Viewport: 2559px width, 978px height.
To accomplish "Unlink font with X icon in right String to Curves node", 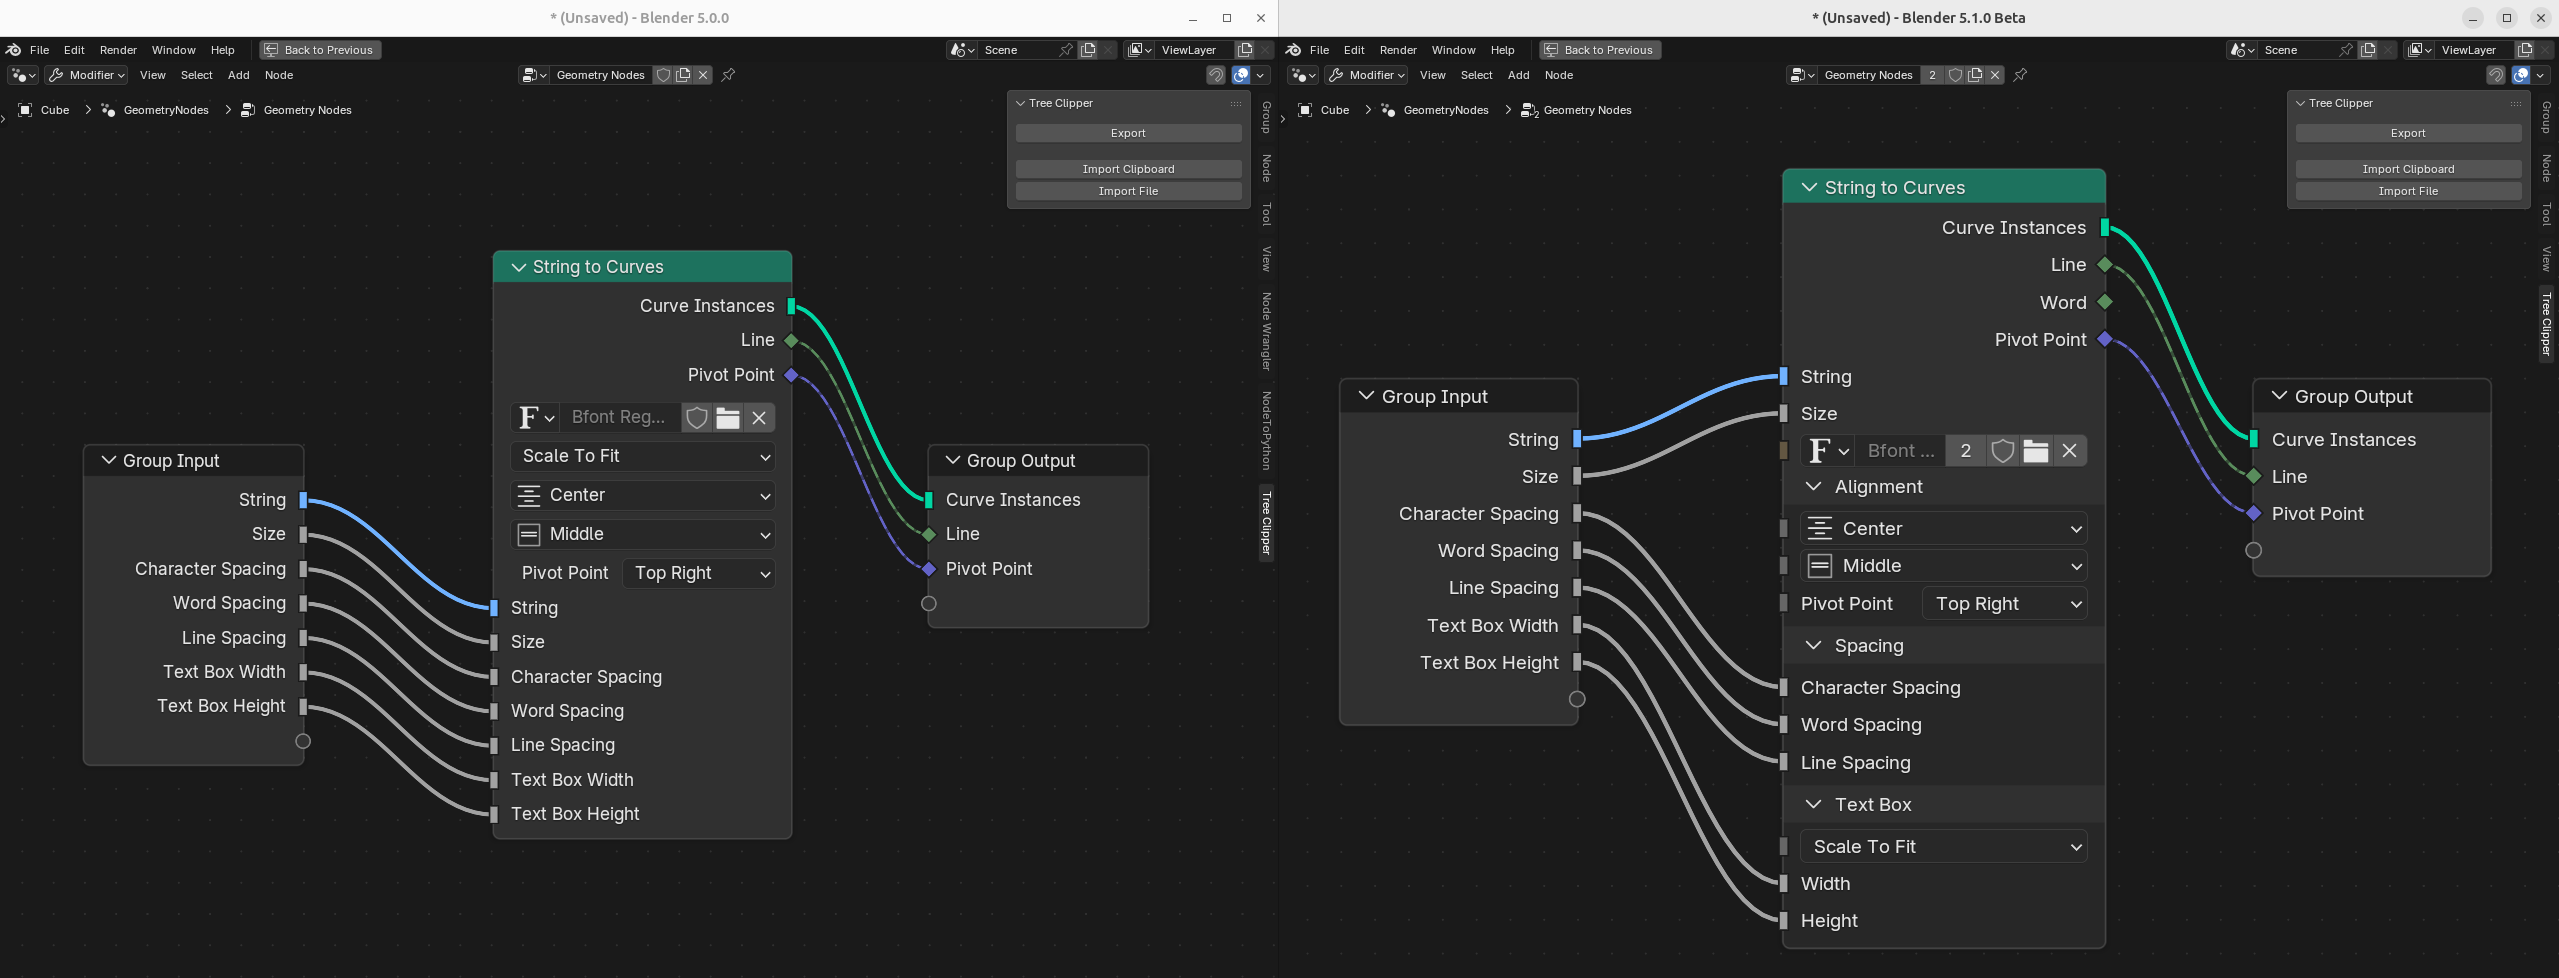I will 2069,451.
